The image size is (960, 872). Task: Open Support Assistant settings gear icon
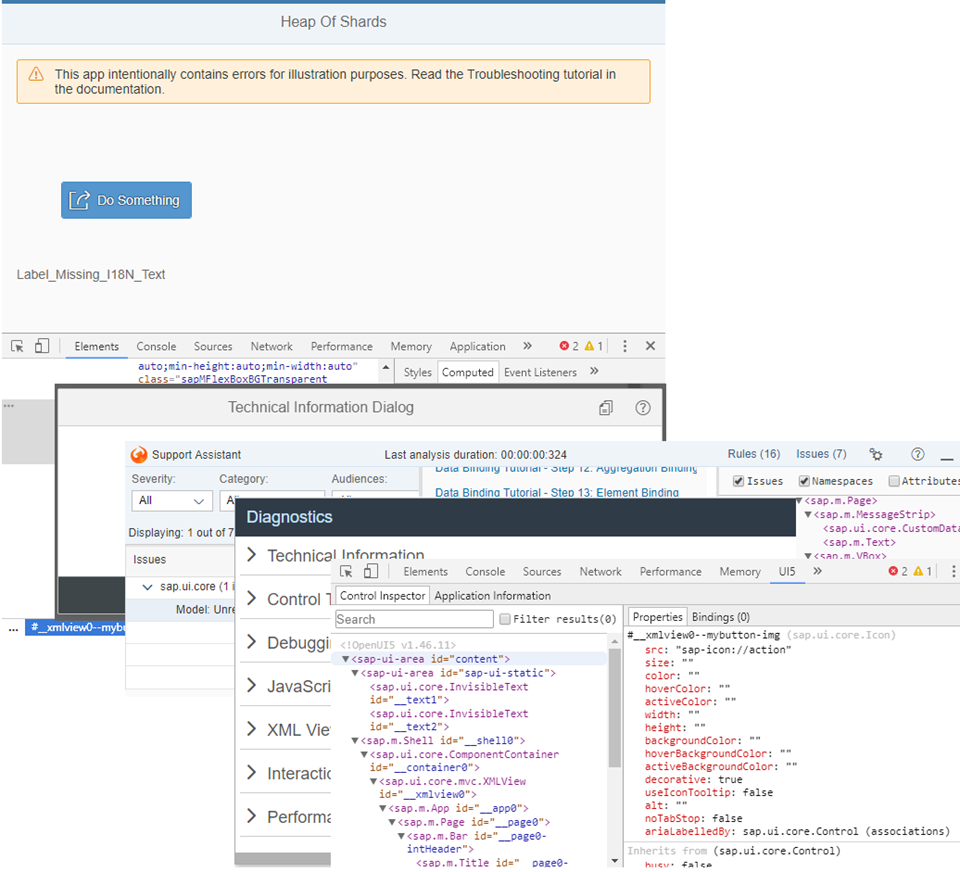[x=876, y=454]
